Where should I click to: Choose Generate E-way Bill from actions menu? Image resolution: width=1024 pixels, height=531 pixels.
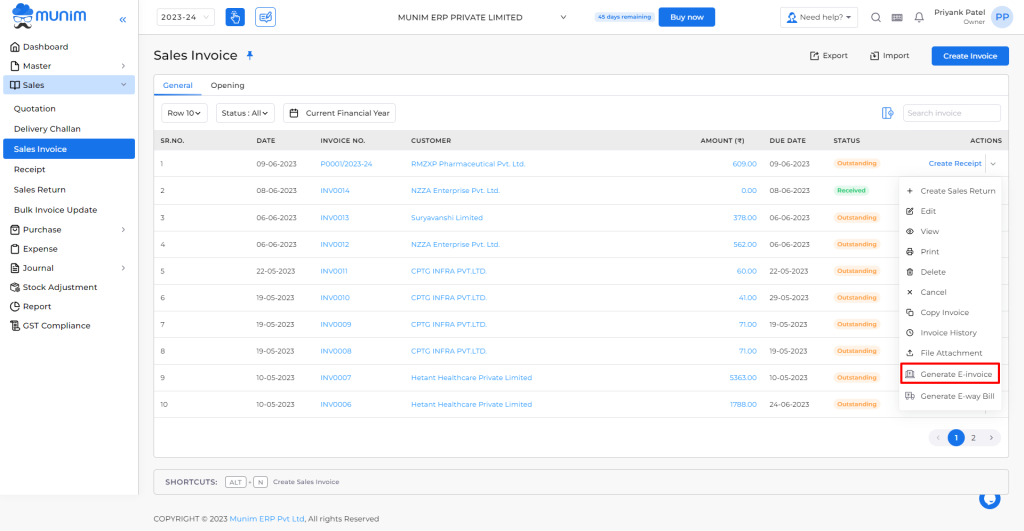(950, 396)
